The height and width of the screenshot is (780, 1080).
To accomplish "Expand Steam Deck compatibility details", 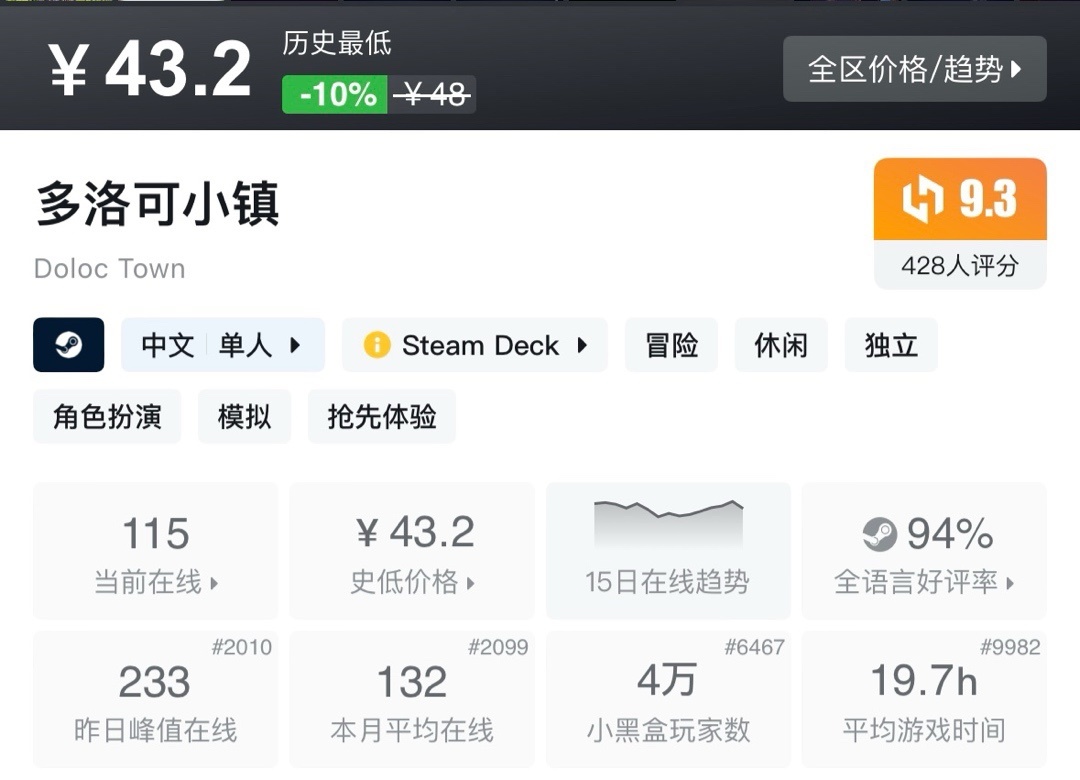I will click(x=475, y=346).
